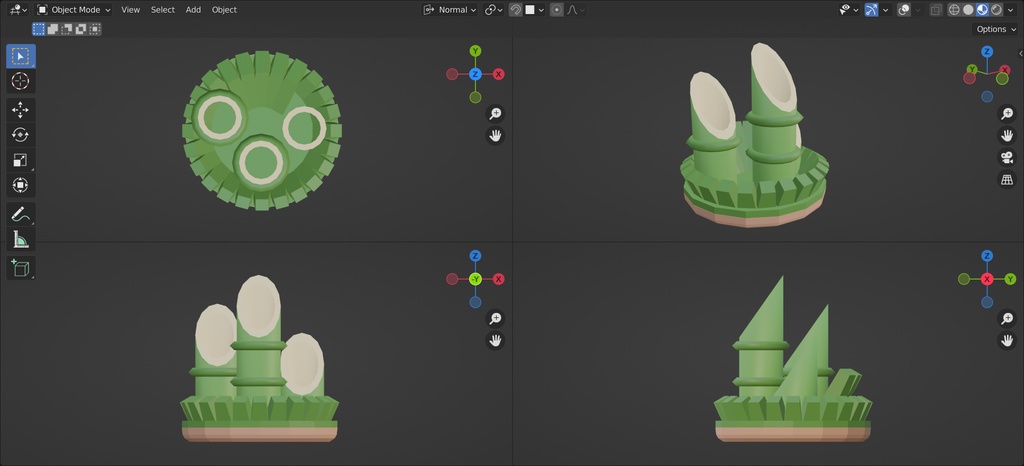Select the Move tool
This screenshot has height=466, width=1024.
(21, 110)
